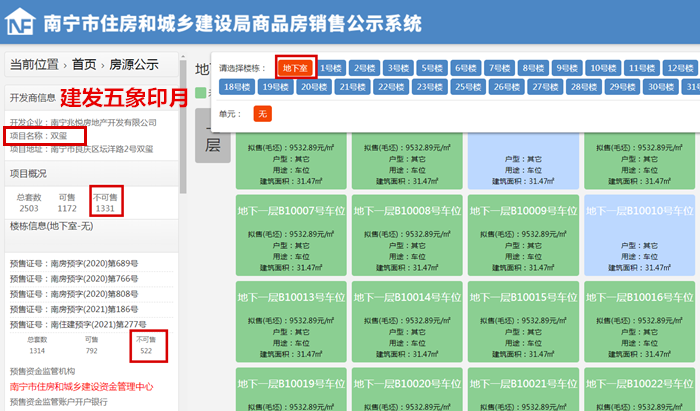Select parking space 地下一层B10009号车位
The image size is (700, 411).
coord(523,235)
